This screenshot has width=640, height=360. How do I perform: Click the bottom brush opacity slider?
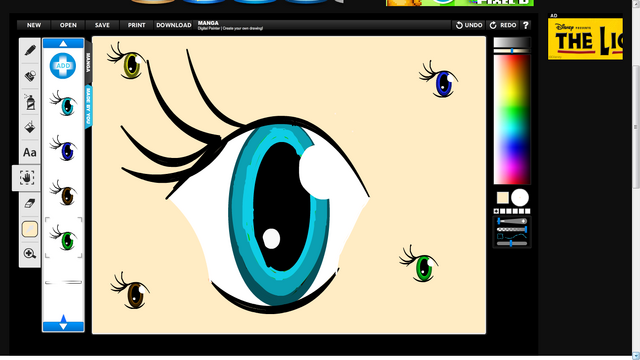(512, 243)
